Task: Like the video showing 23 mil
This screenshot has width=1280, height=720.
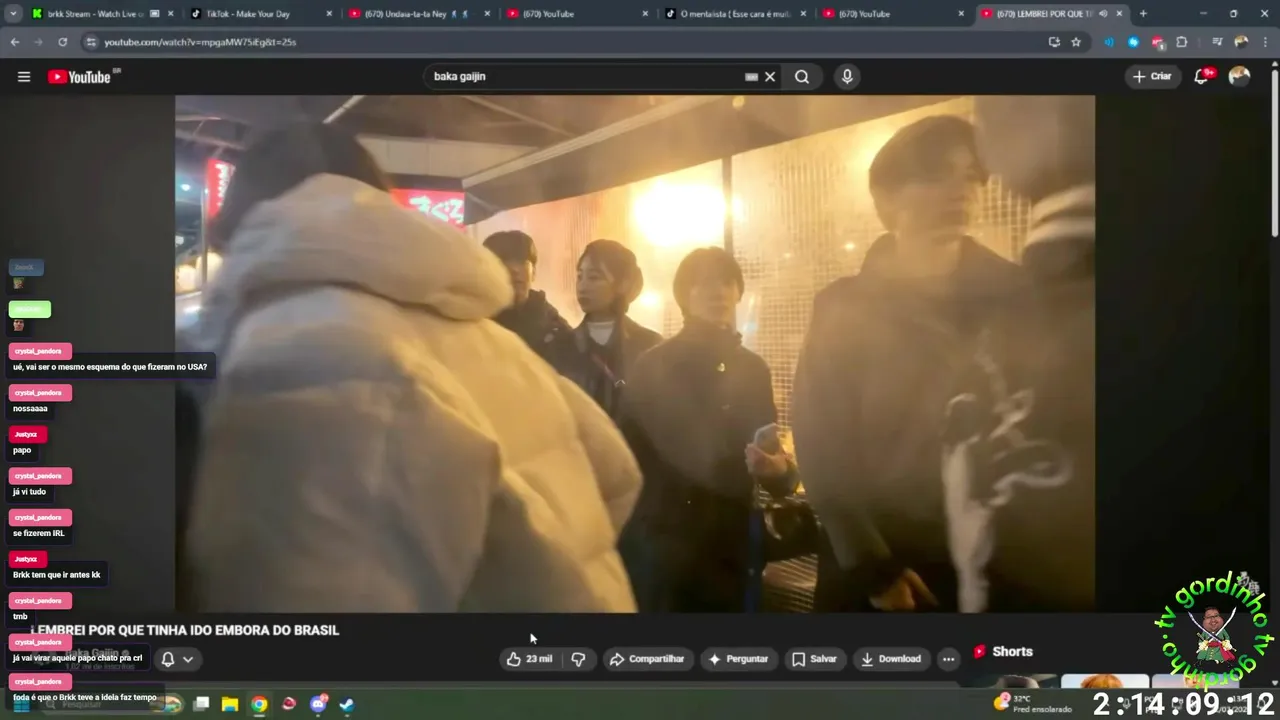Action: [x=529, y=659]
